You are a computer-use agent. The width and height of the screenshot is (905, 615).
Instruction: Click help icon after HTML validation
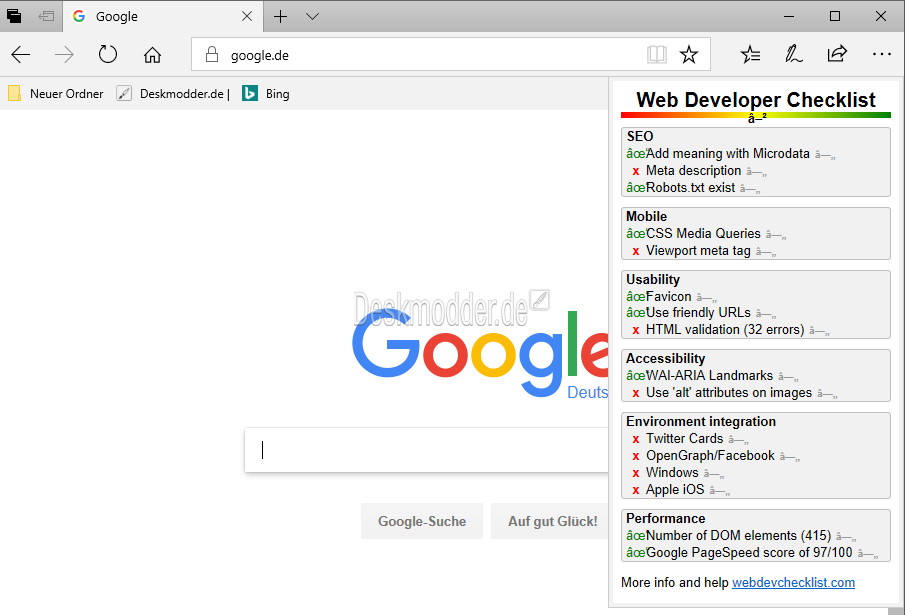coord(819,331)
